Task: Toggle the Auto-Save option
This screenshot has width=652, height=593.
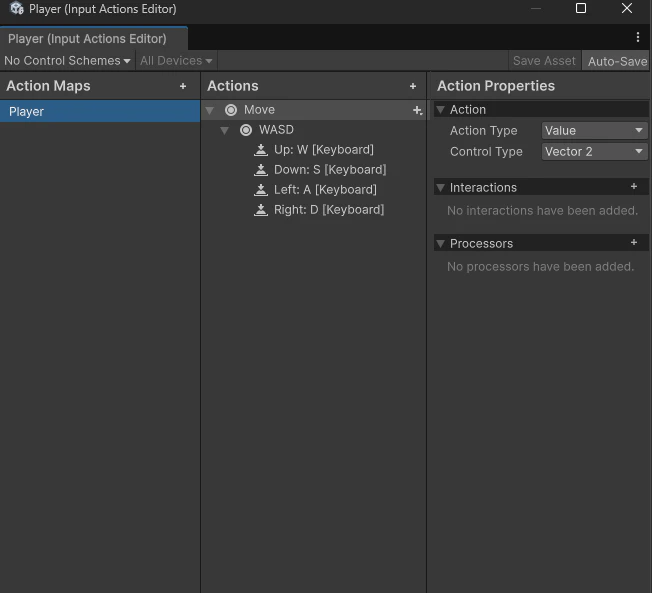Action: pyautogui.click(x=616, y=61)
